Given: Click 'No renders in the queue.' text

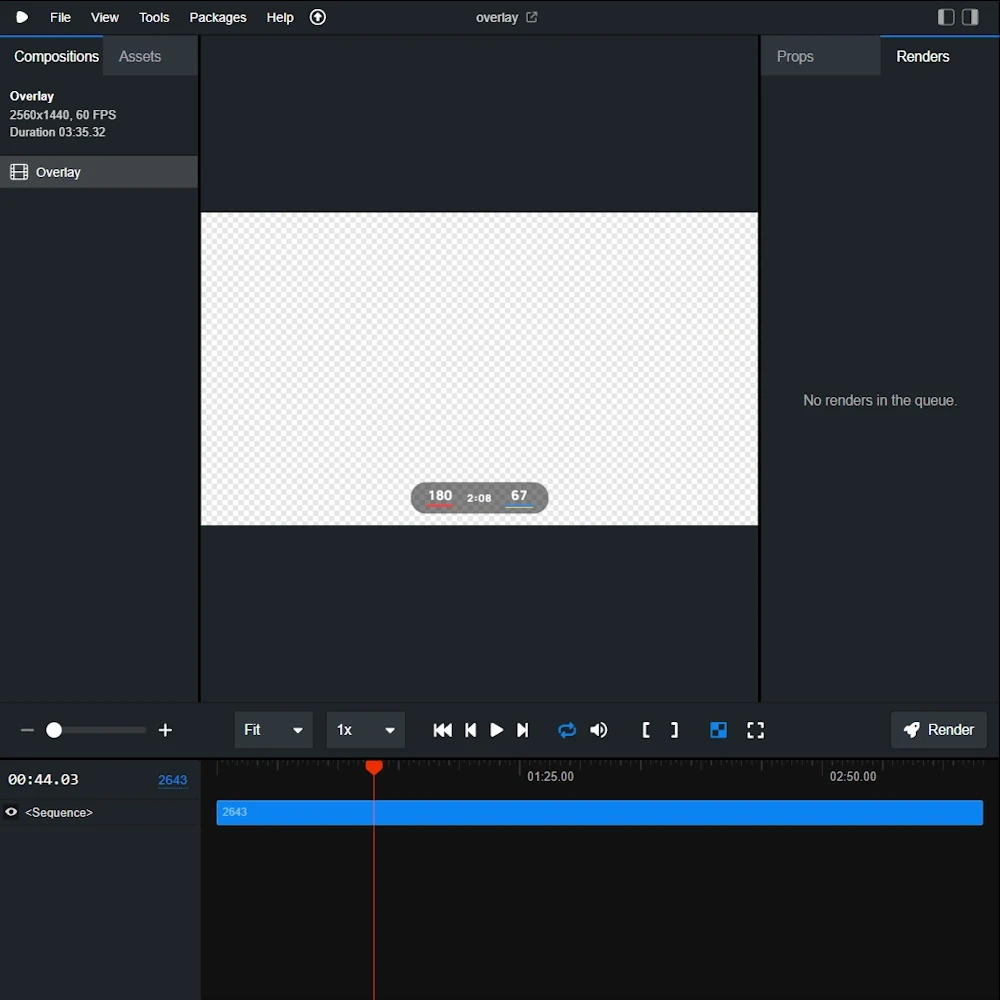Looking at the screenshot, I should 879,400.
